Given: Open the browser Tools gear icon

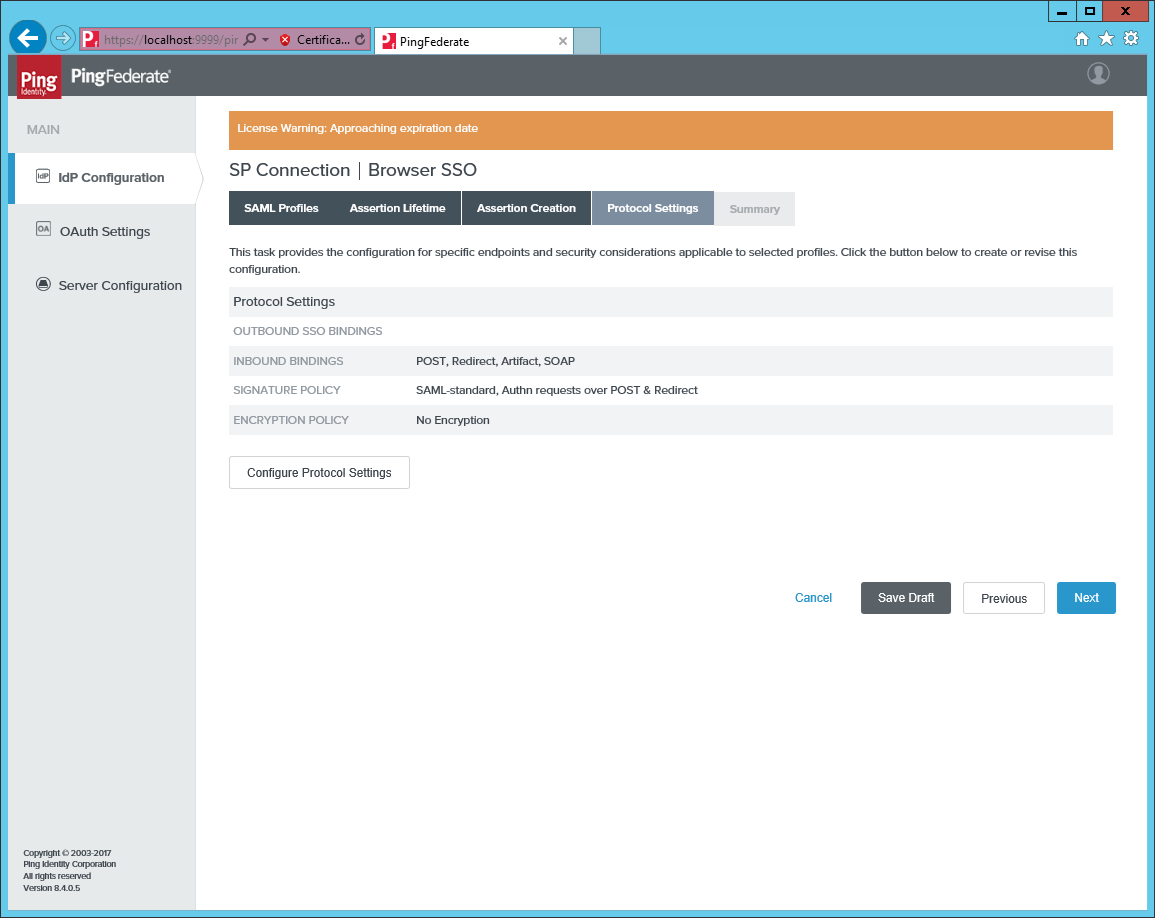Looking at the screenshot, I should [1131, 38].
